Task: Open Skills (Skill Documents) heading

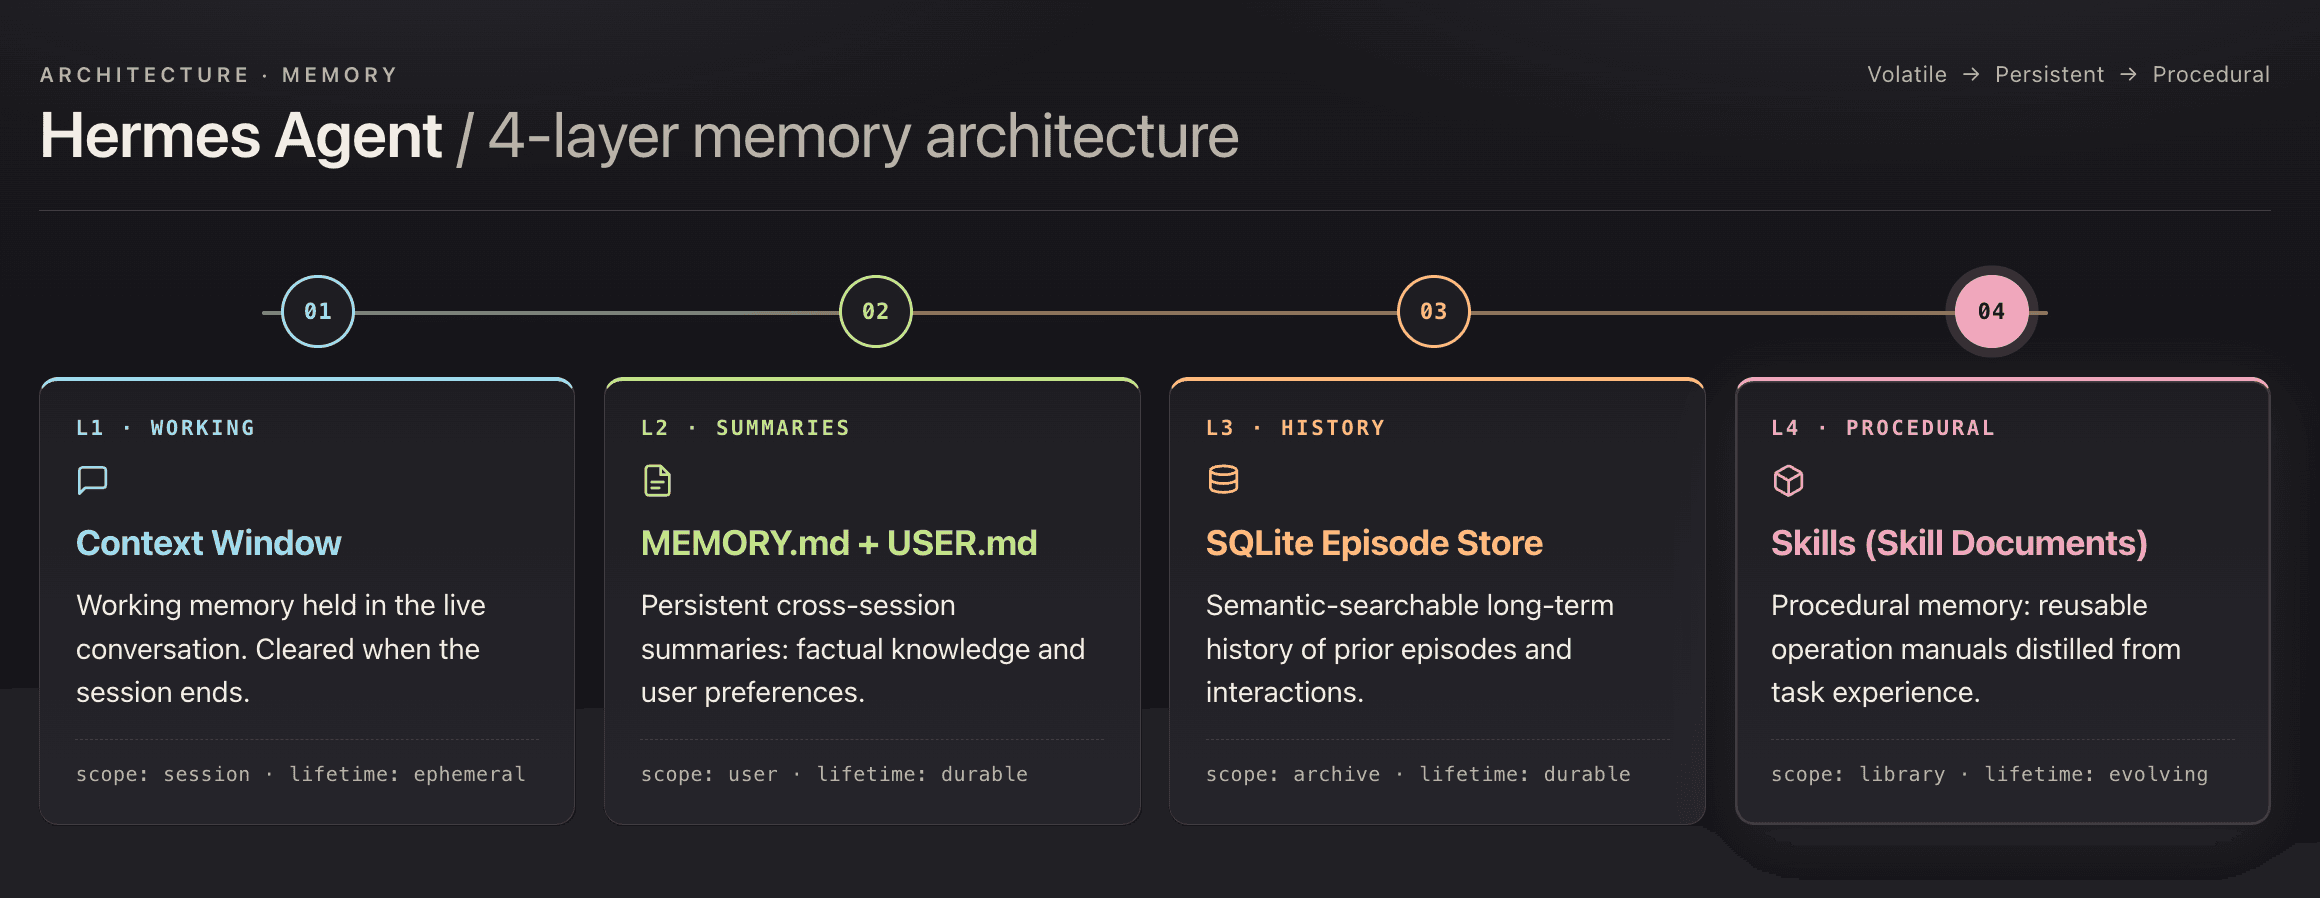Action: pyautogui.click(x=1959, y=543)
